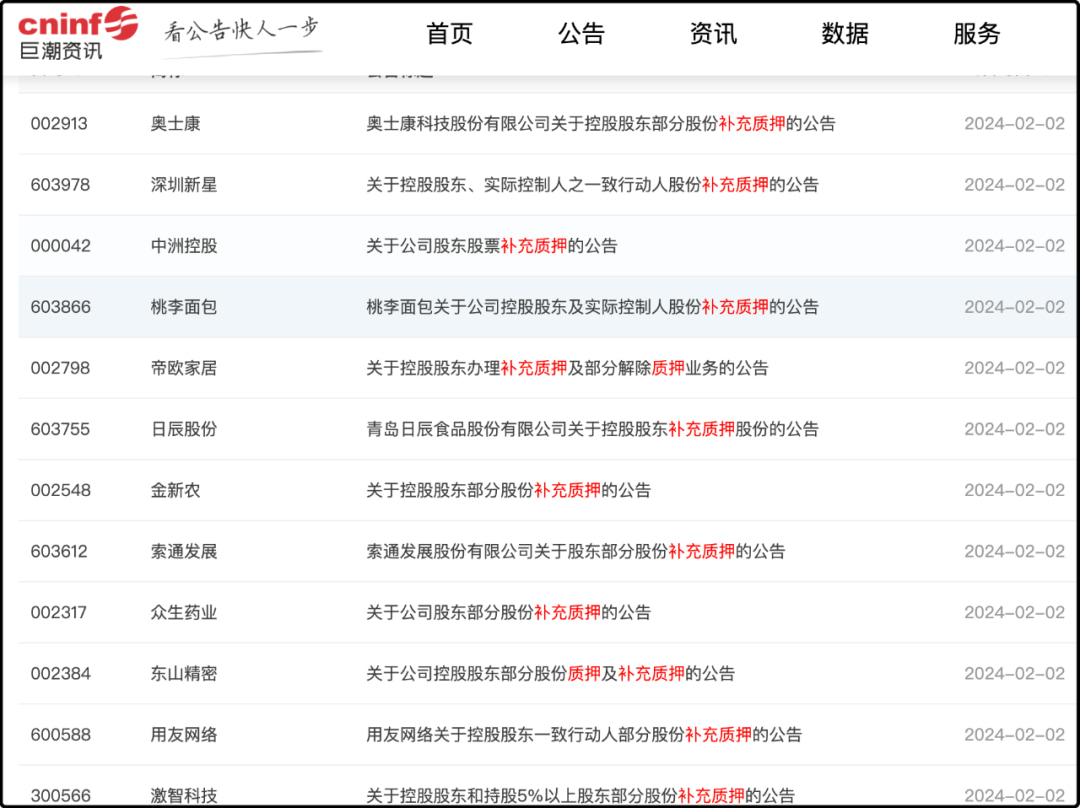Click date 2024-02-02 in 奥士康 row
Screen dimensions: 1080x808
(x=1014, y=124)
